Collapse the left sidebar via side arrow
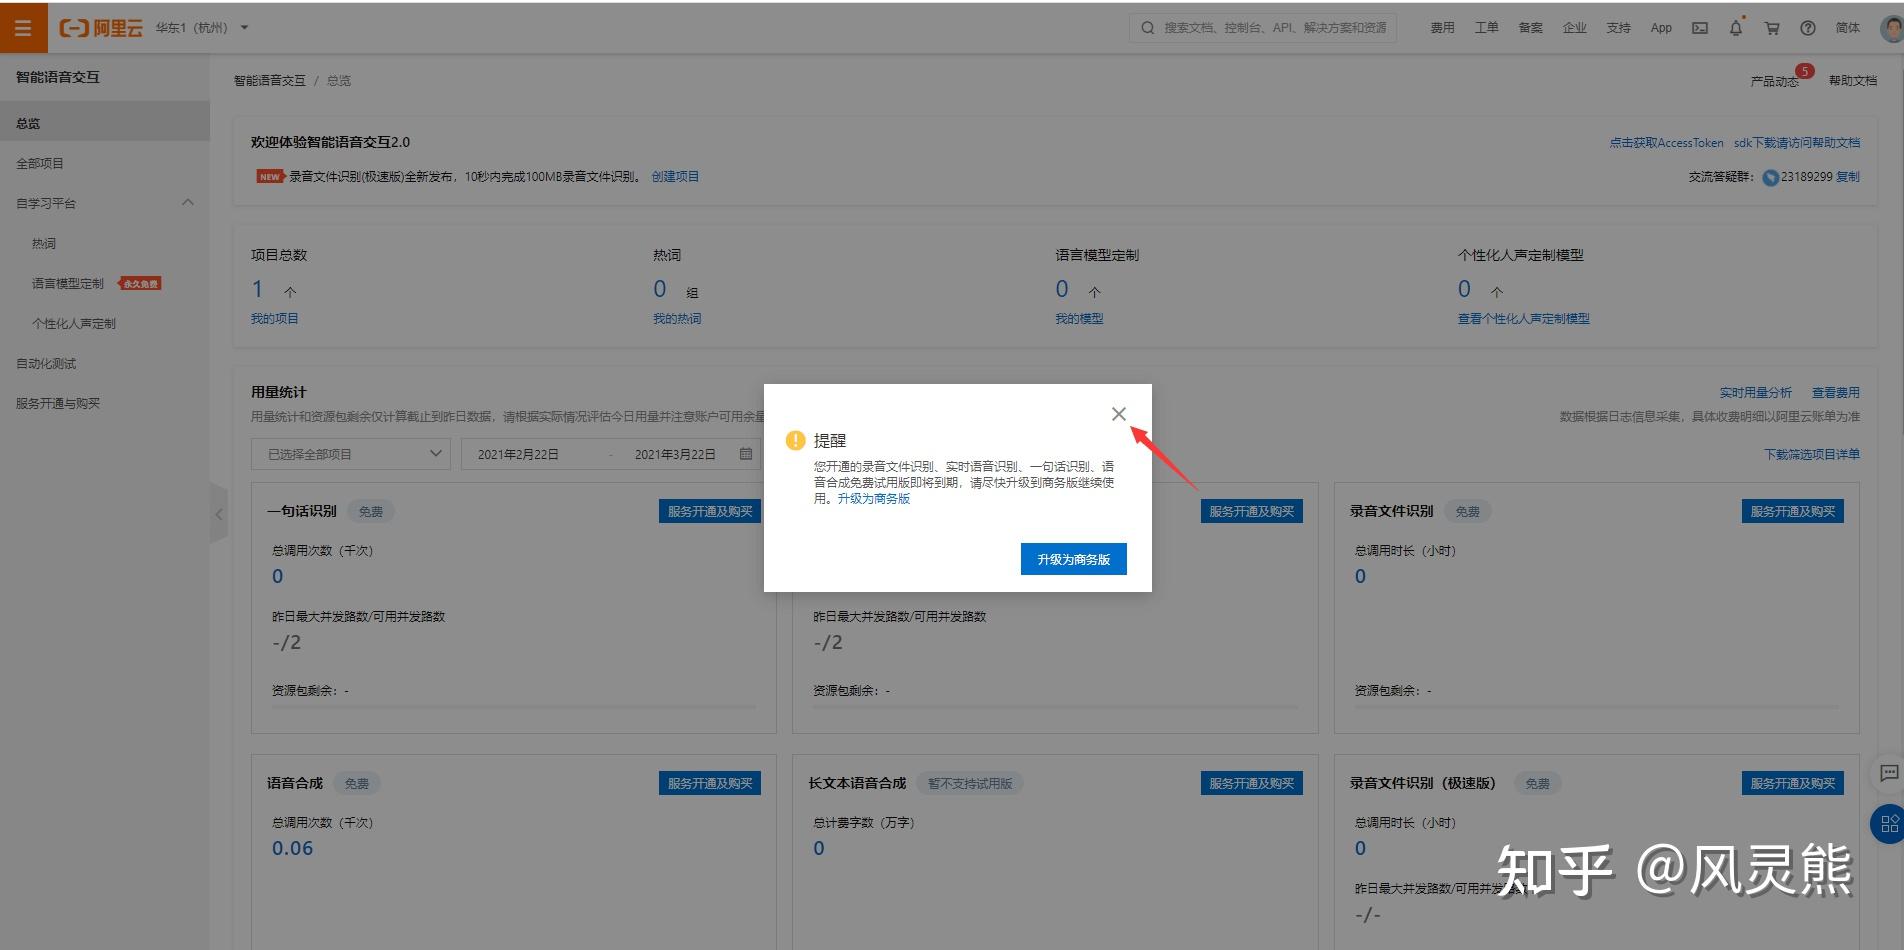The image size is (1904, 950). pyautogui.click(x=219, y=513)
